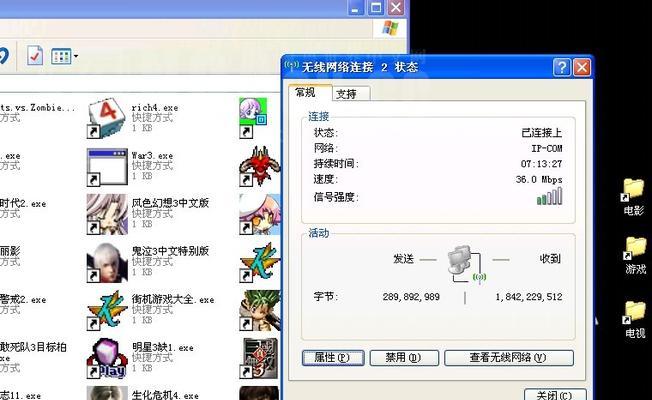The image size is (652, 400).
Task: Click the 街机游戏大全.exe label
Action: click(x=173, y=299)
